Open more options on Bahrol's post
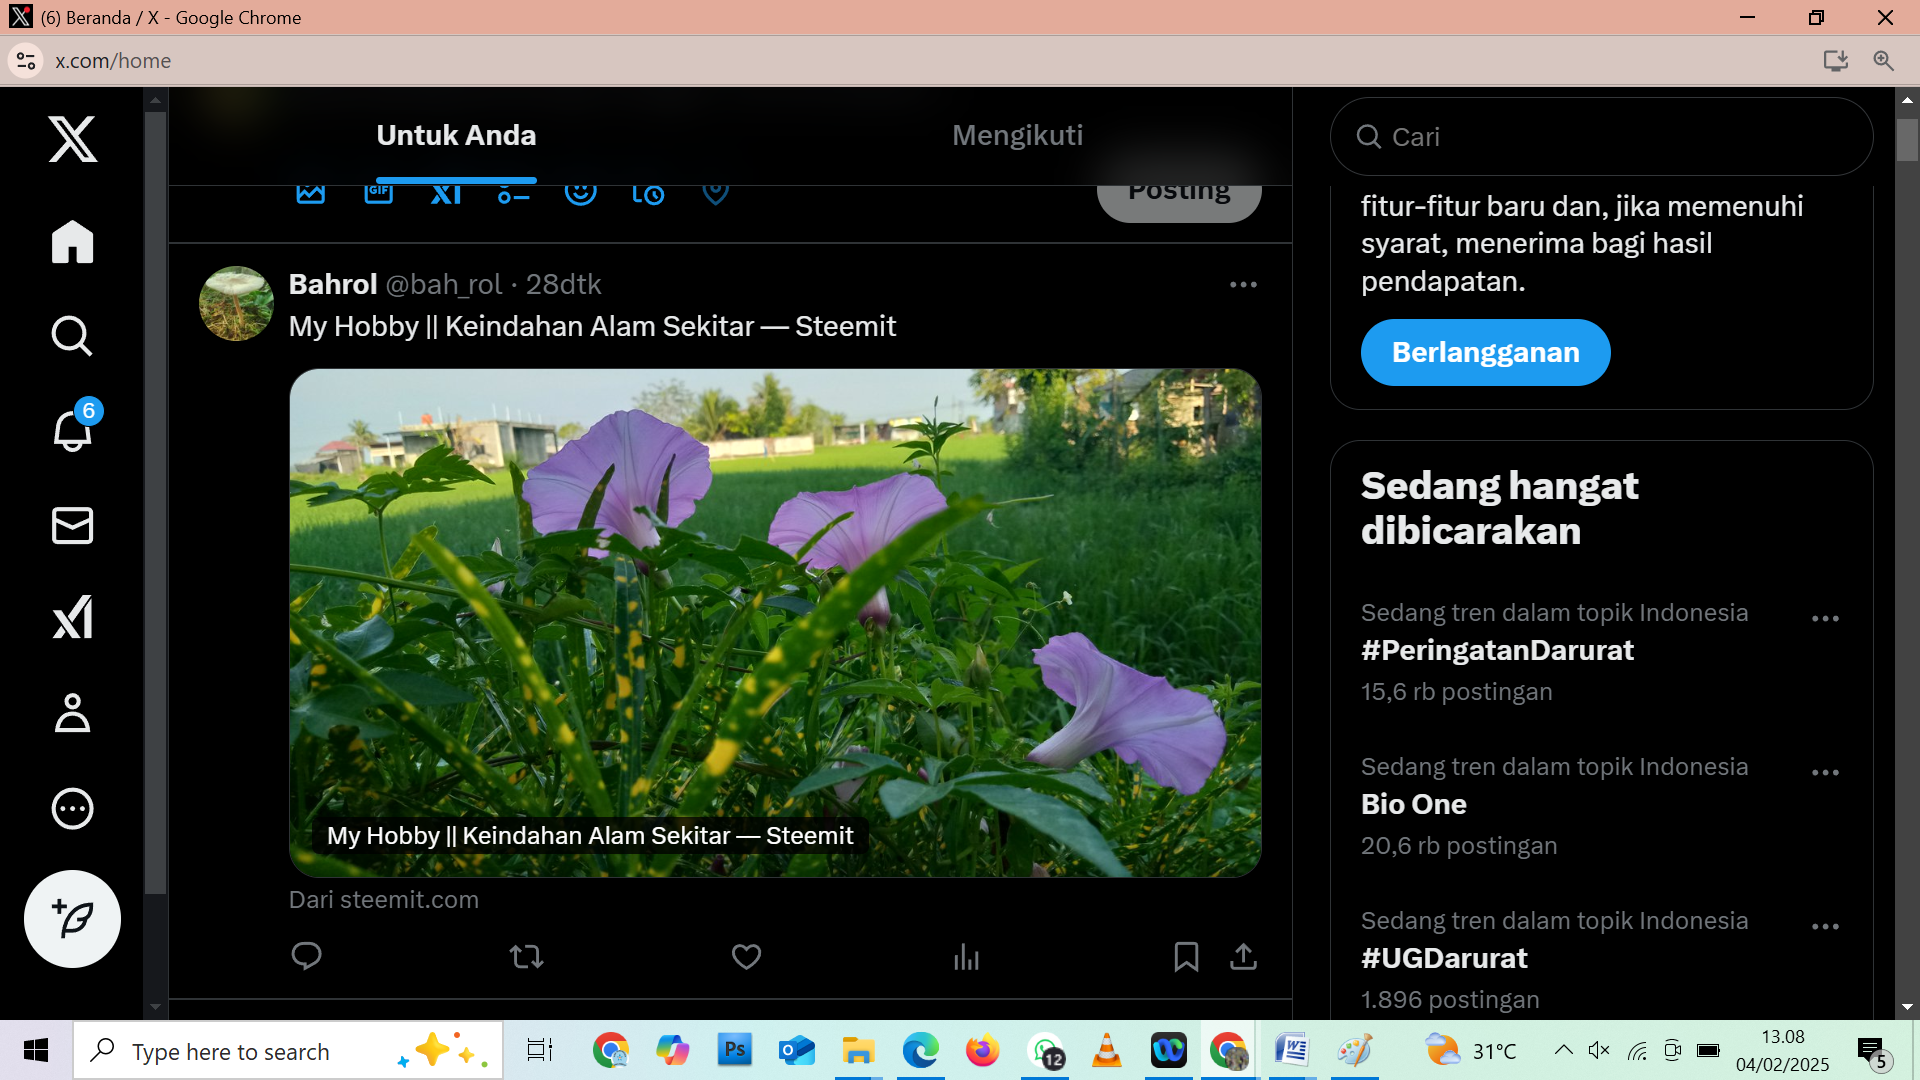This screenshot has width=1920, height=1080. (x=1243, y=285)
